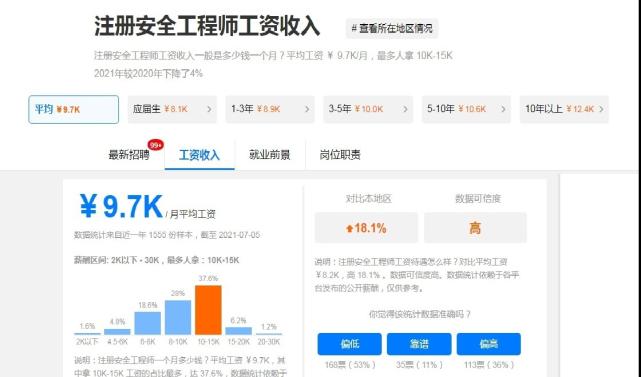The height and width of the screenshot is (377, 641).
Task: Click the 8-10K histogram bar
Action: click(x=178, y=317)
